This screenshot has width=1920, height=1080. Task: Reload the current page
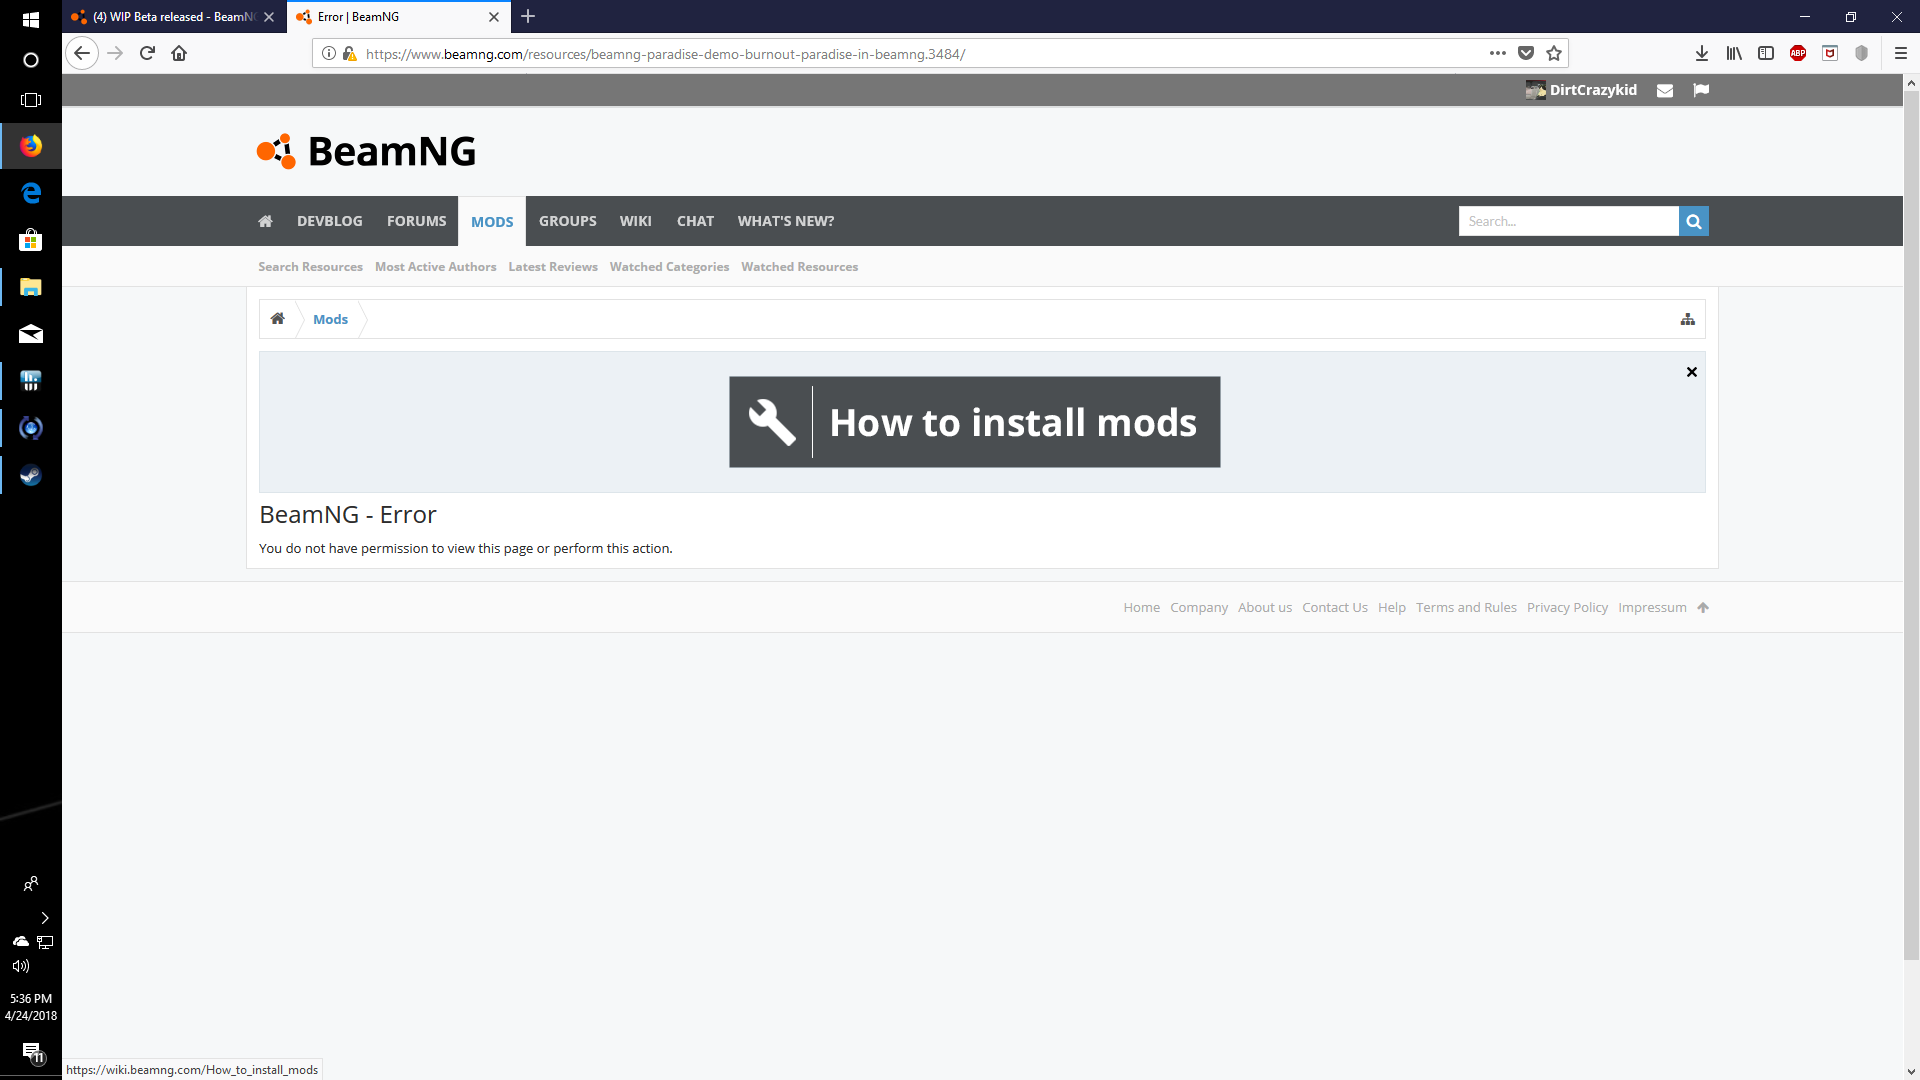point(147,54)
